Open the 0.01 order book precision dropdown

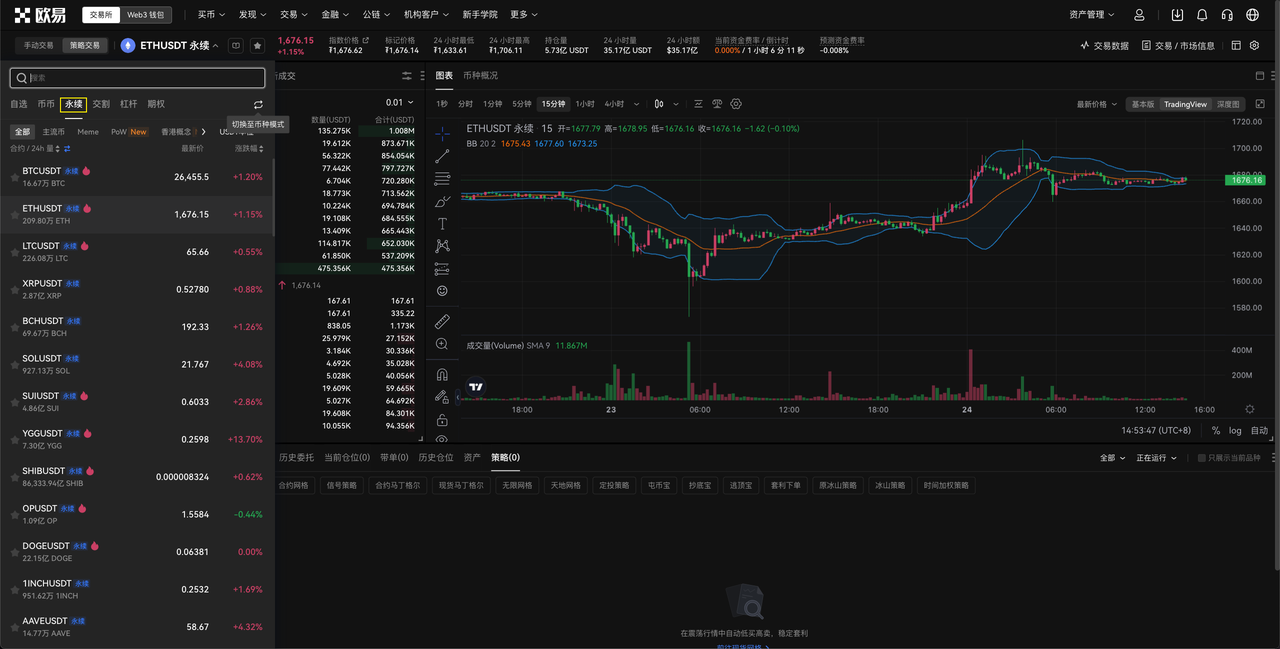click(400, 103)
